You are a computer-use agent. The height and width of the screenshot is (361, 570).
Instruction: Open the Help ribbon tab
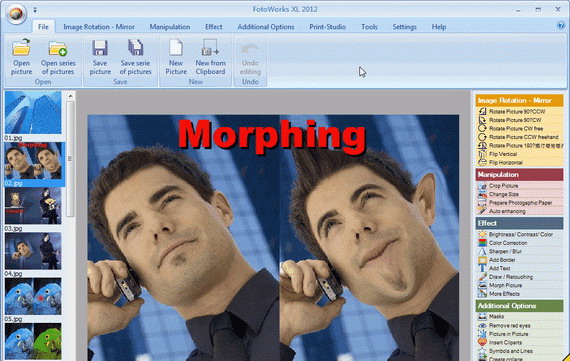click(x=439, y=27)
